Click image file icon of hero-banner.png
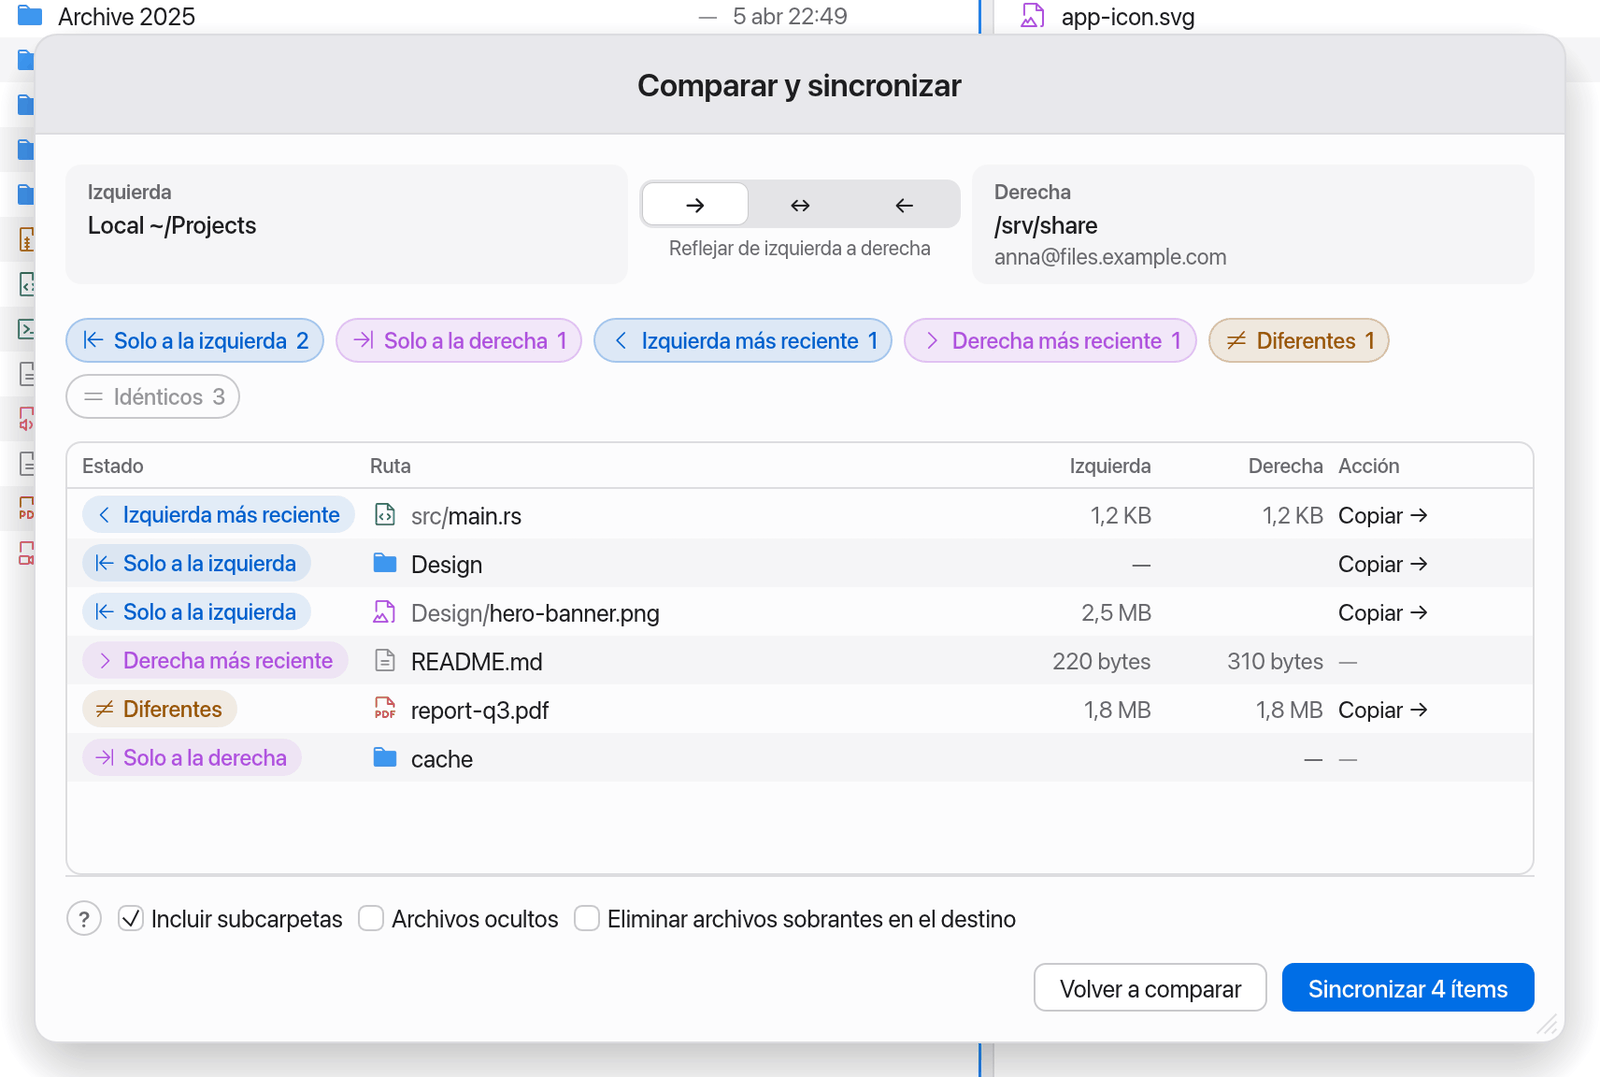1600x1077 pixels. [385, 612]
